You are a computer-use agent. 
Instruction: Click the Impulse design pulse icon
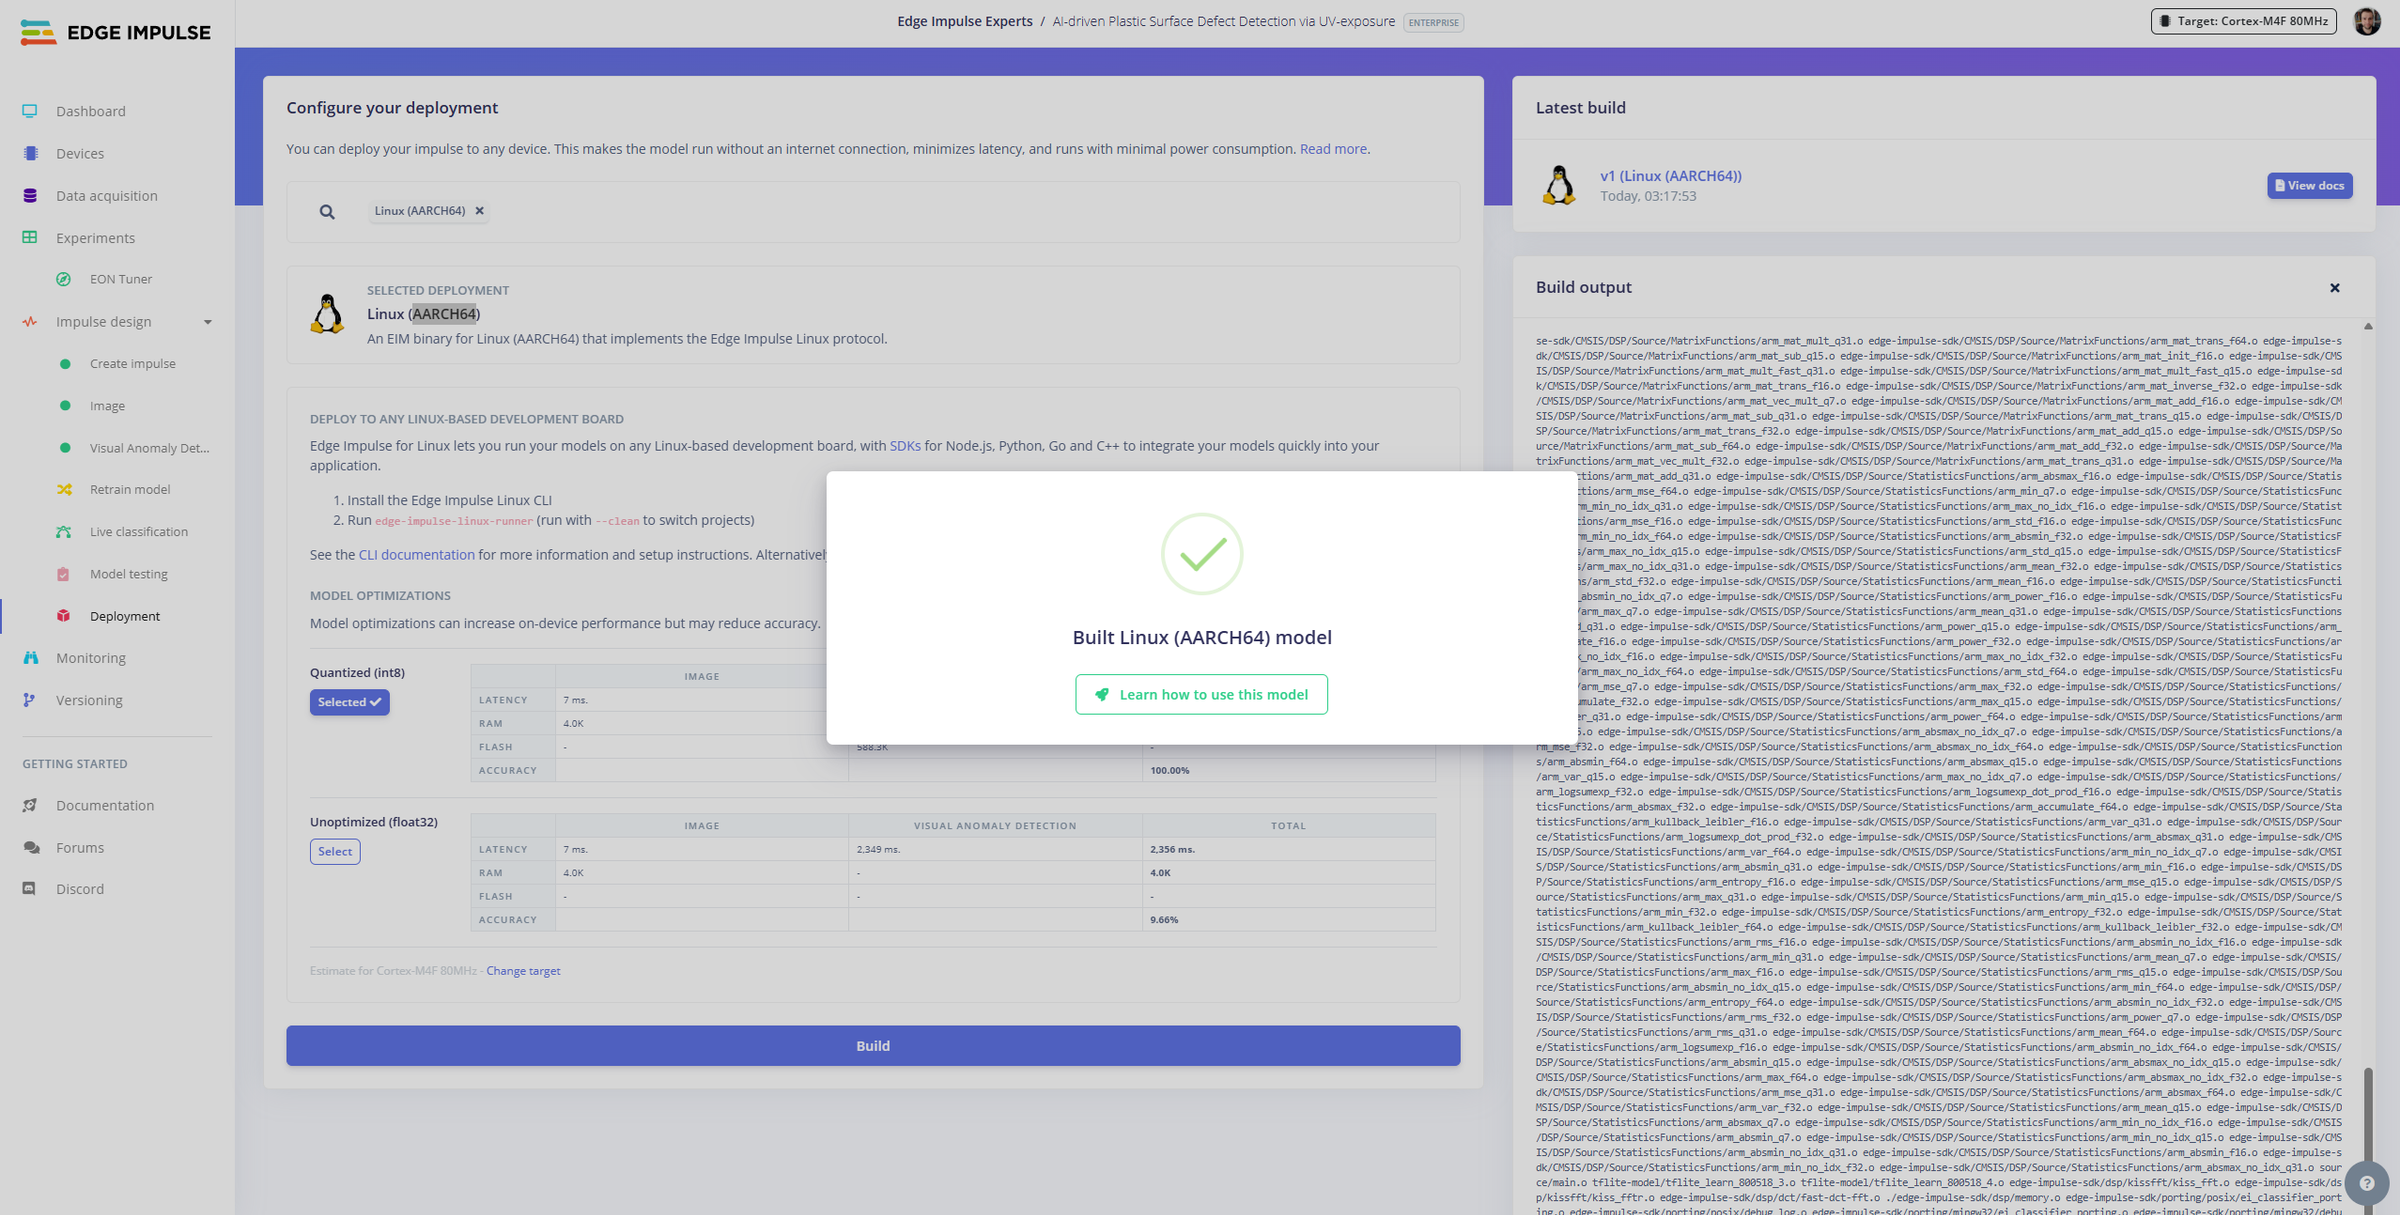[x=30, y=321]
